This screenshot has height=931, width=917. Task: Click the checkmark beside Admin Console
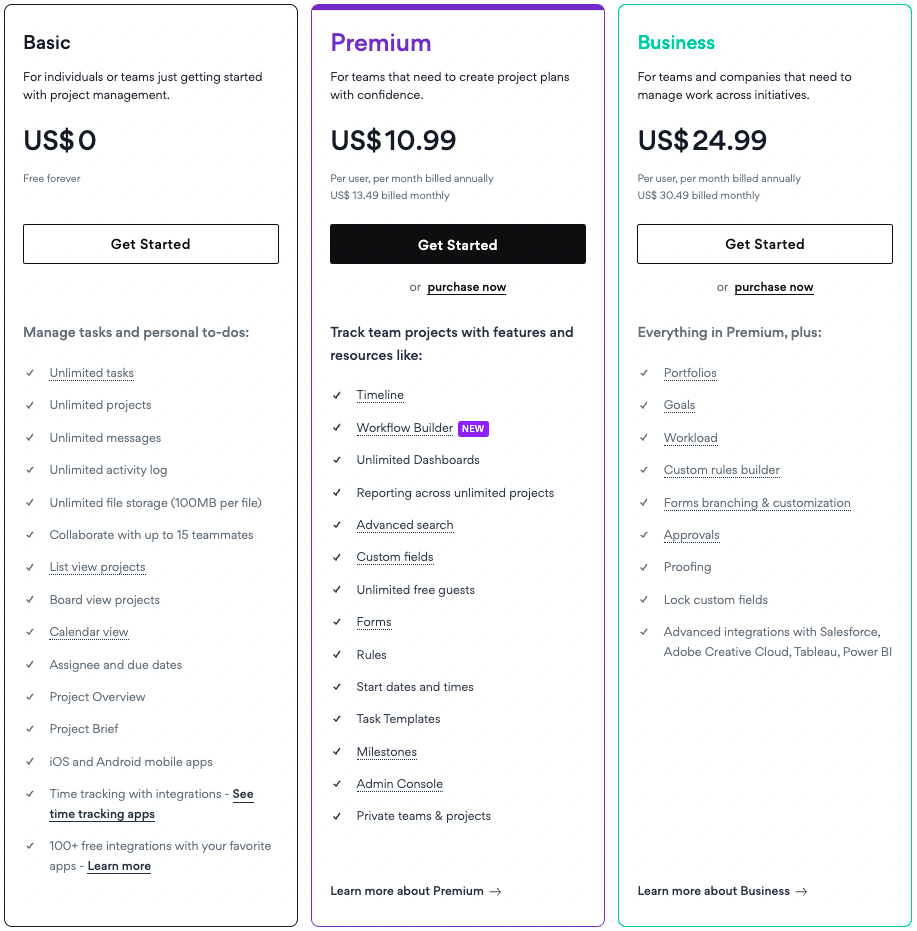337,784
